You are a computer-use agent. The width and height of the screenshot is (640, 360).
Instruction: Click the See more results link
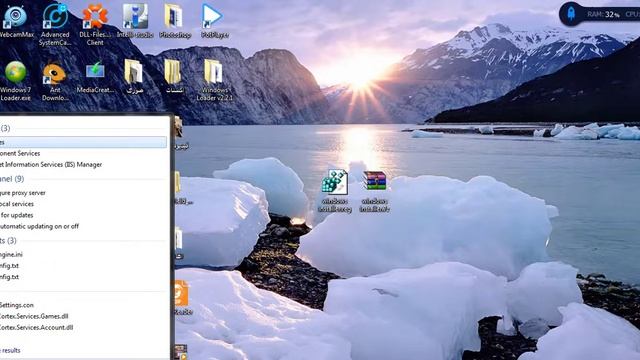[10, 350]
